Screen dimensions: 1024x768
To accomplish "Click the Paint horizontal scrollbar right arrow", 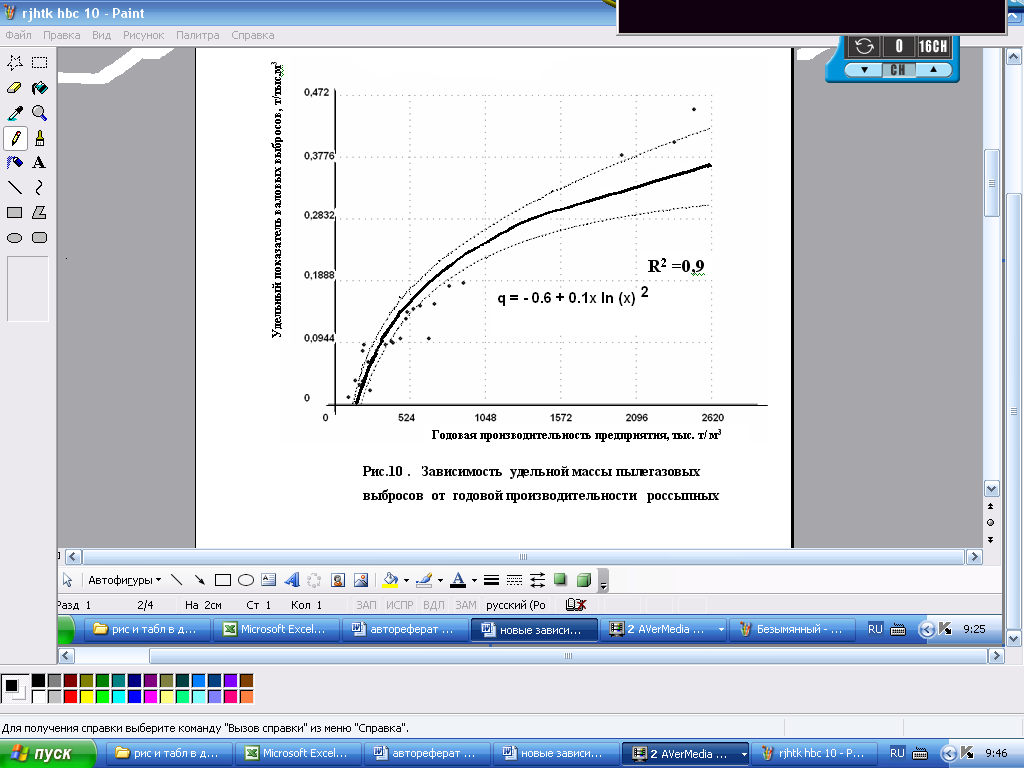I will (996, 656).
